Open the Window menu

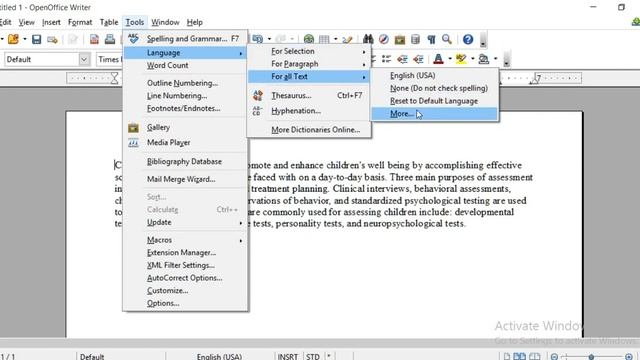point(165,22)
